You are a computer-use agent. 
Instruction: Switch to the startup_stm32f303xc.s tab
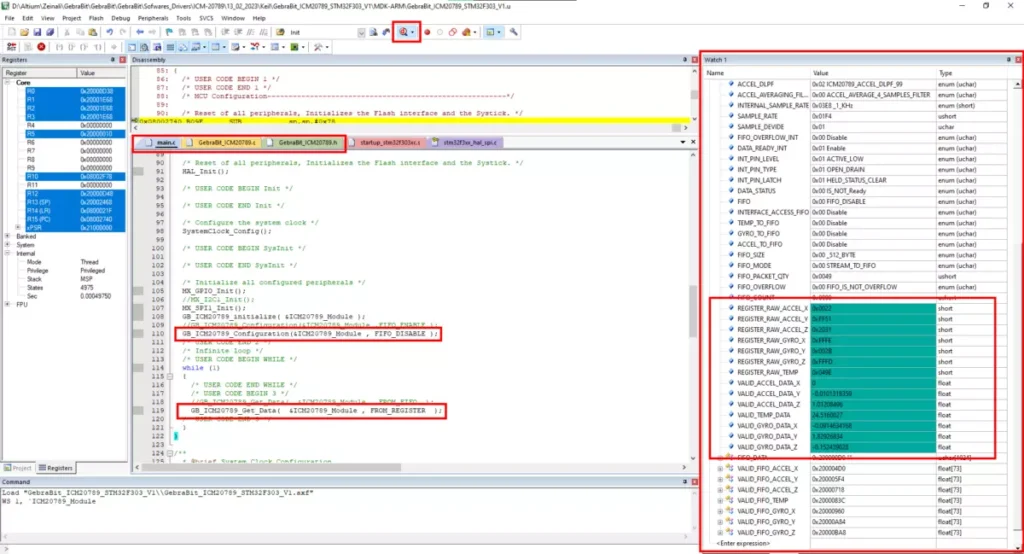(x=385, y=142)
